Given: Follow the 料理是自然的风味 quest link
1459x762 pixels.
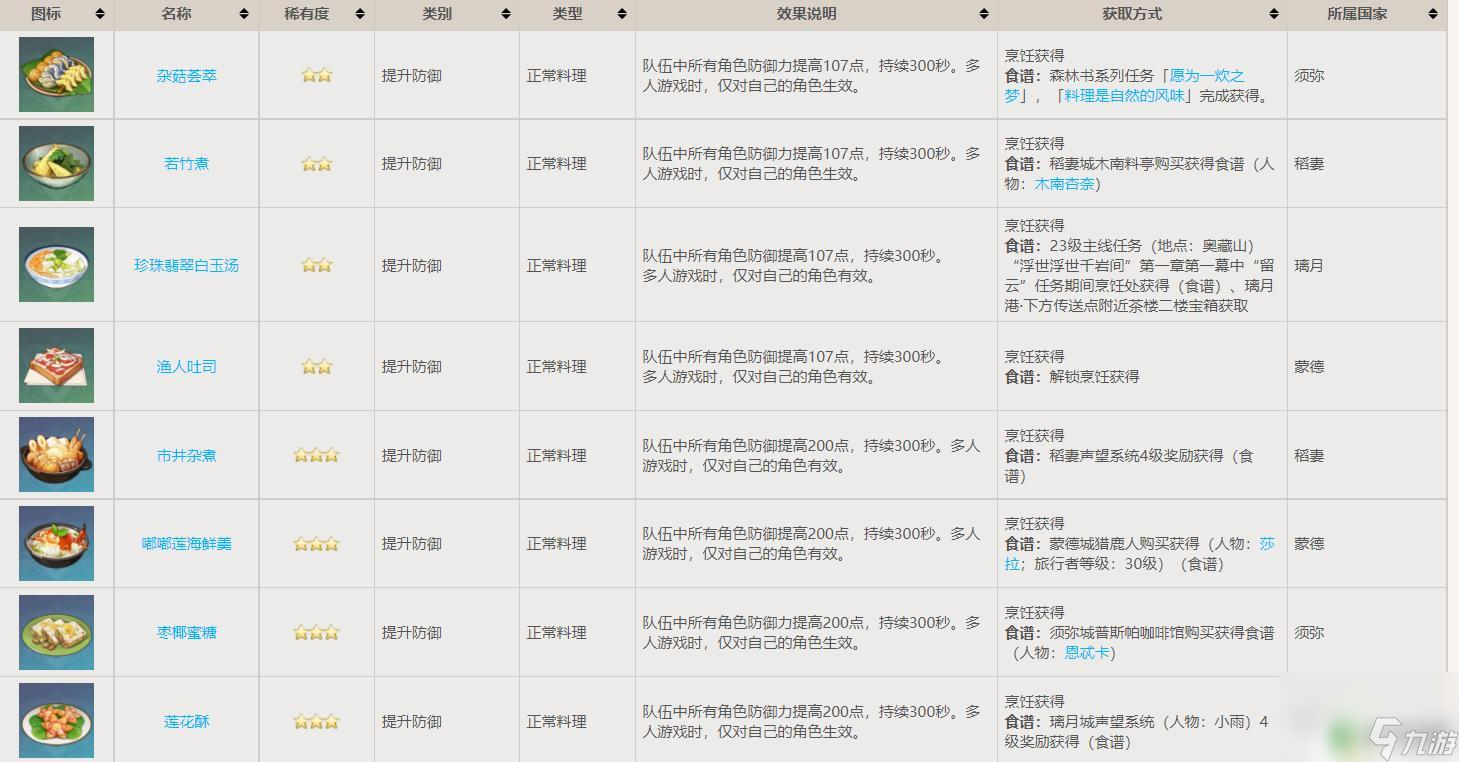Looking at the screenshot, I should tap(1125, 96).
